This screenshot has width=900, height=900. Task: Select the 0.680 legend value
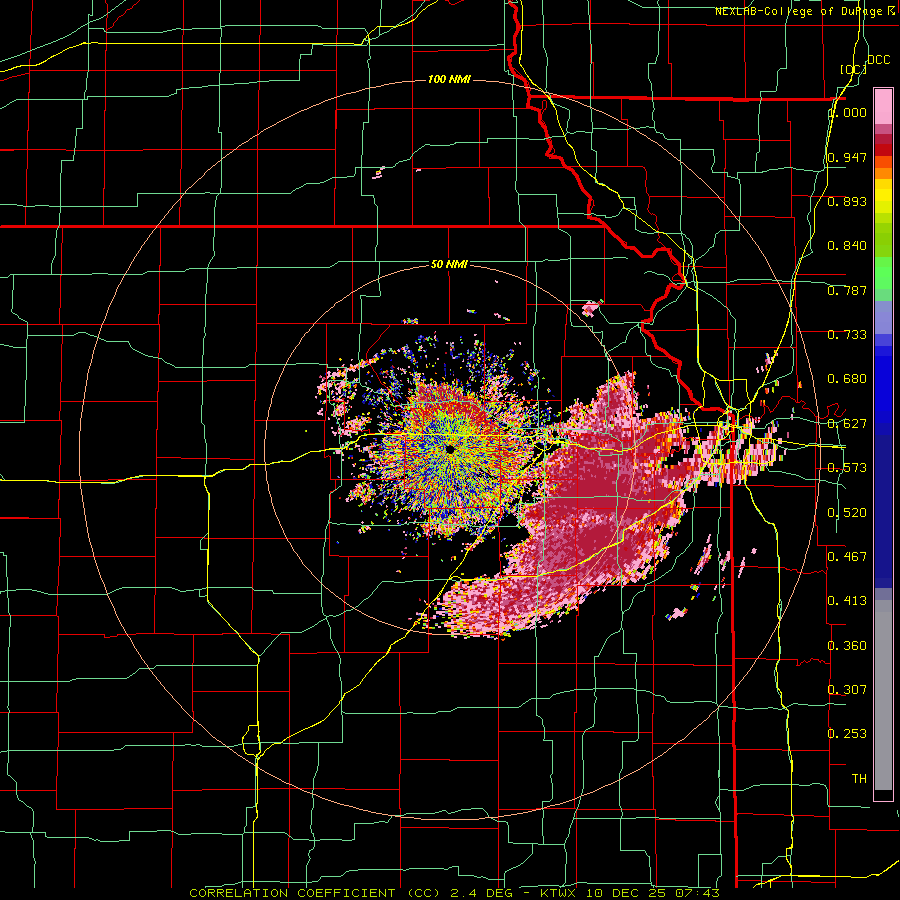847,379
